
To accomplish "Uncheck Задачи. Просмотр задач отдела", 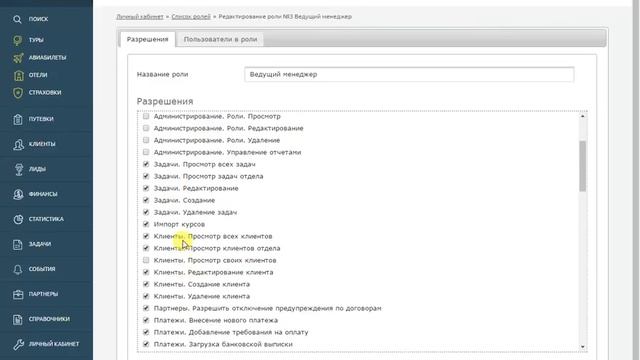I will 146,176.
